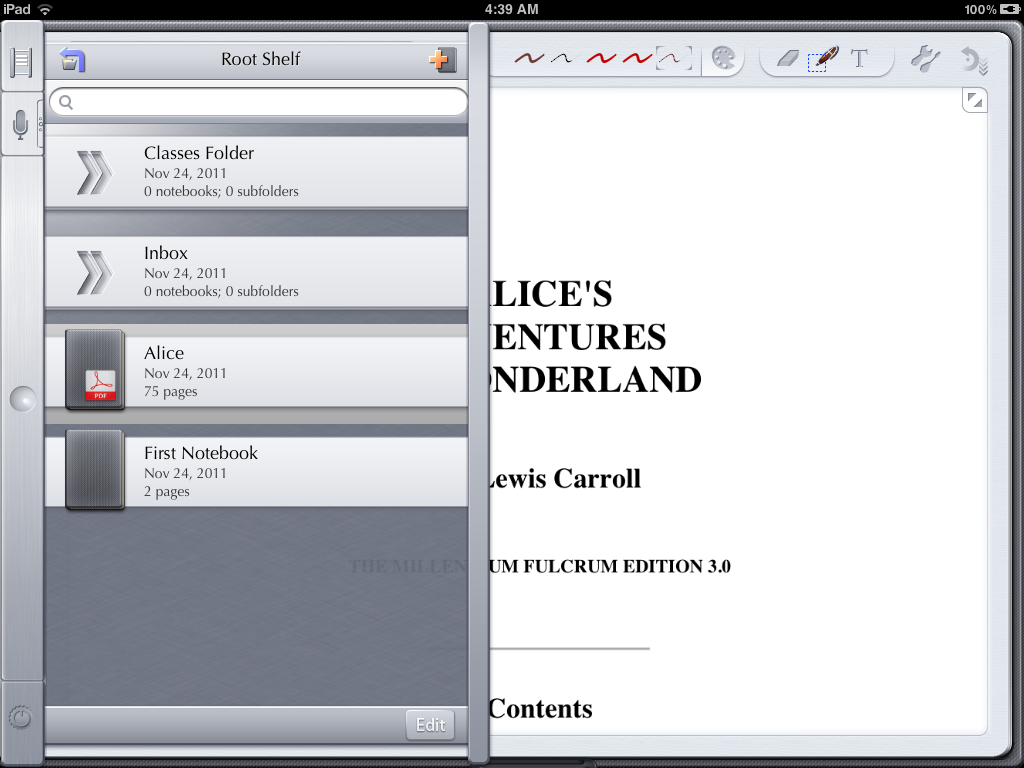Open the notebook shelf library icon
The width and height of the screenshot is (1024, 768).
coord(21,63)
